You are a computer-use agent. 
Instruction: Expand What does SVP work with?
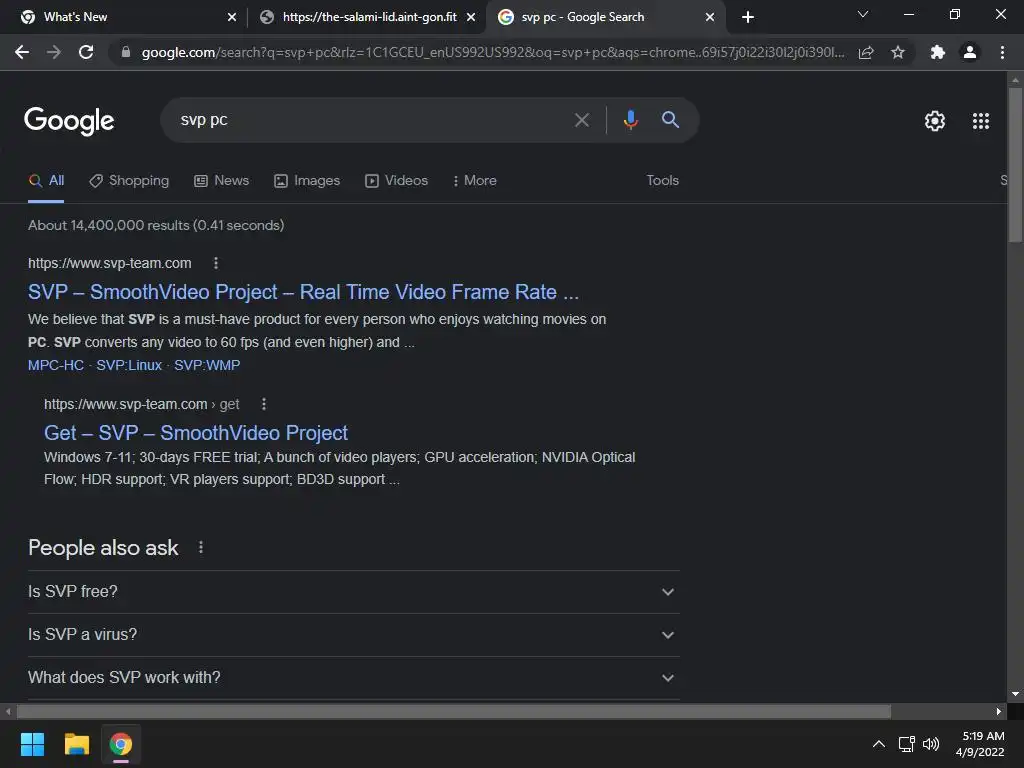[x=353, y=678]
